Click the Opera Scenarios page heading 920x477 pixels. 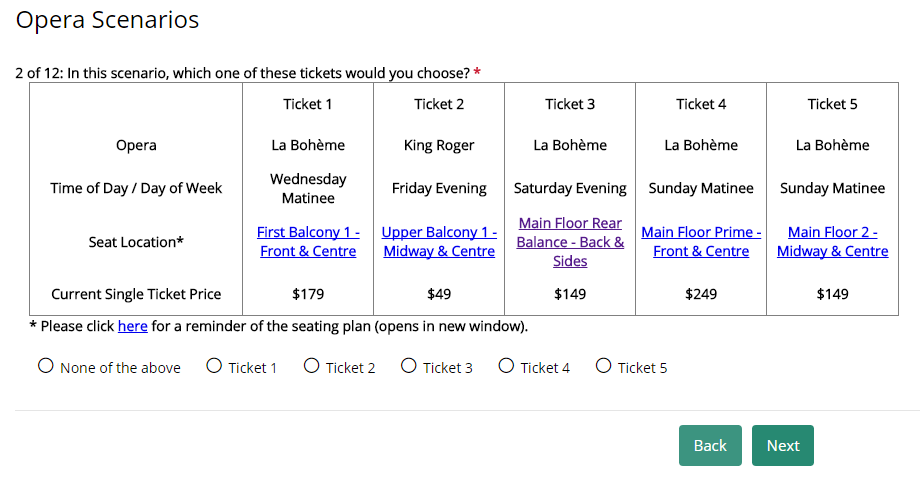107,20
